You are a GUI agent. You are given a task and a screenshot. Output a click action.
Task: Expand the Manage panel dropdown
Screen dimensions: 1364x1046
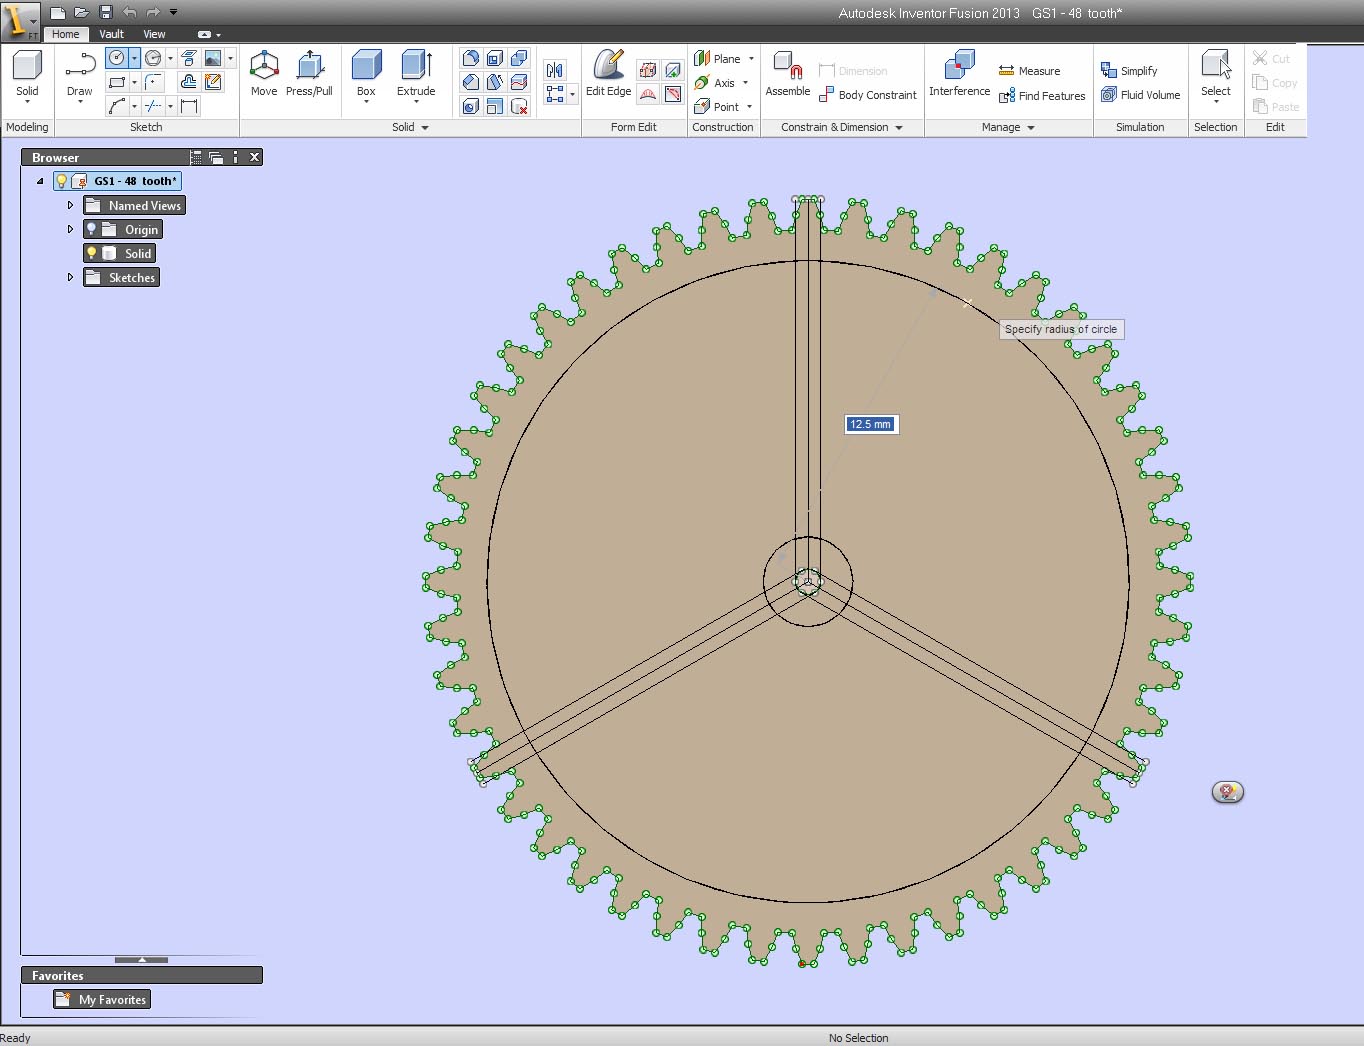point(1031,128)
